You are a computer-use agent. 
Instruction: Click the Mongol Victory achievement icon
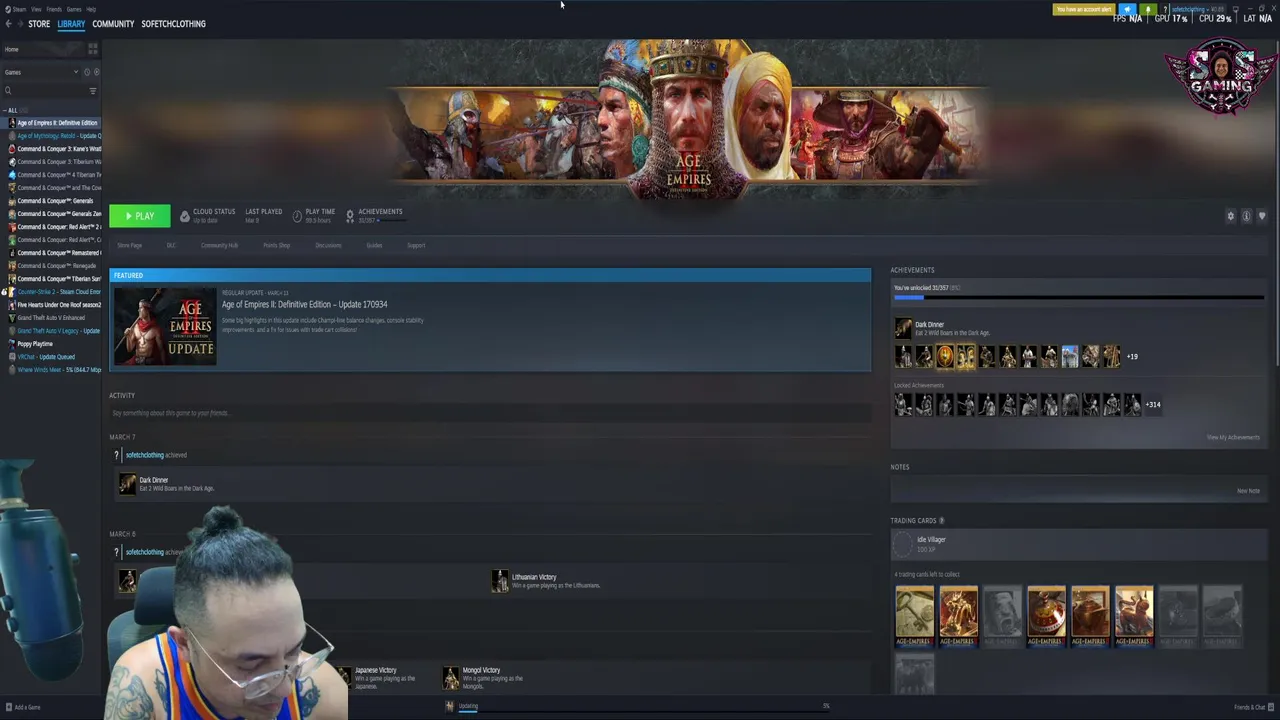pyautogui.click(x=451, y=678)
